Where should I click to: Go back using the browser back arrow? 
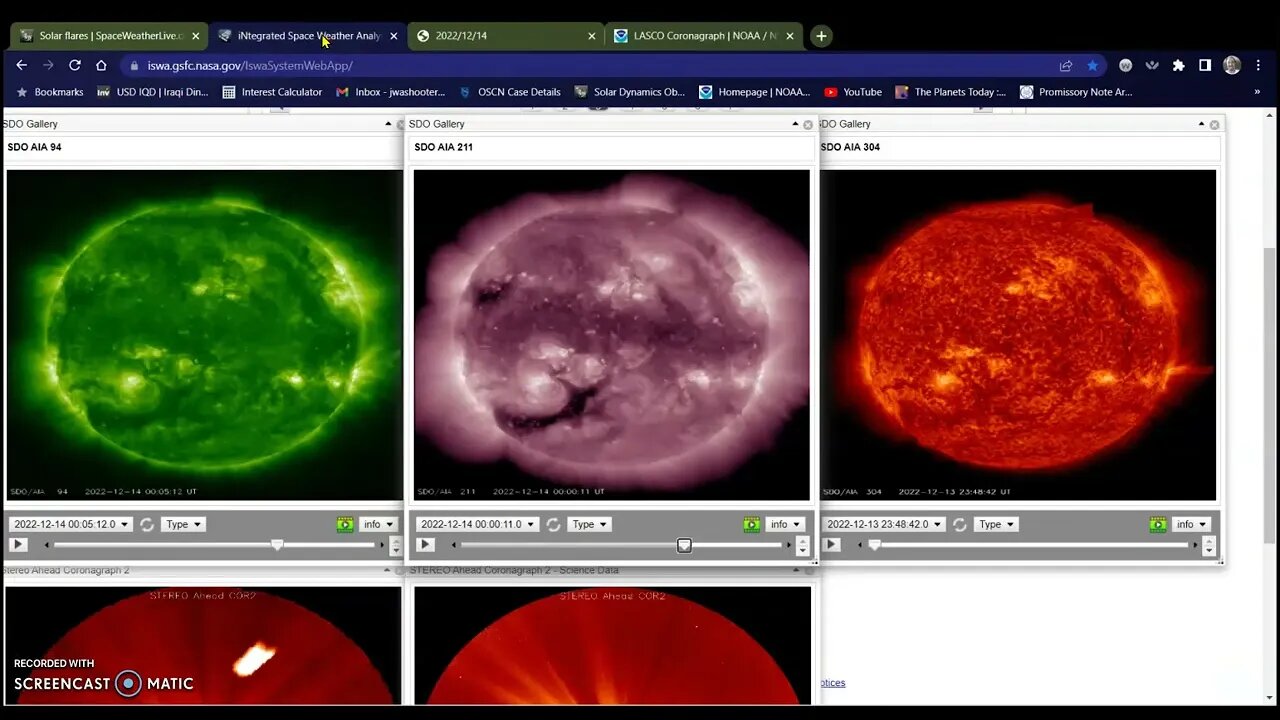coord(22,65)
